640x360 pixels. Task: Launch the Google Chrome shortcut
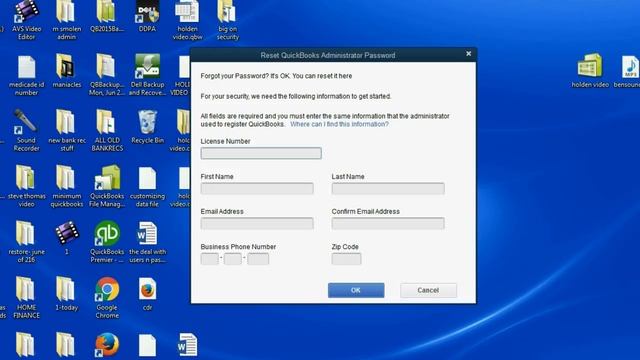coord(107,298)
